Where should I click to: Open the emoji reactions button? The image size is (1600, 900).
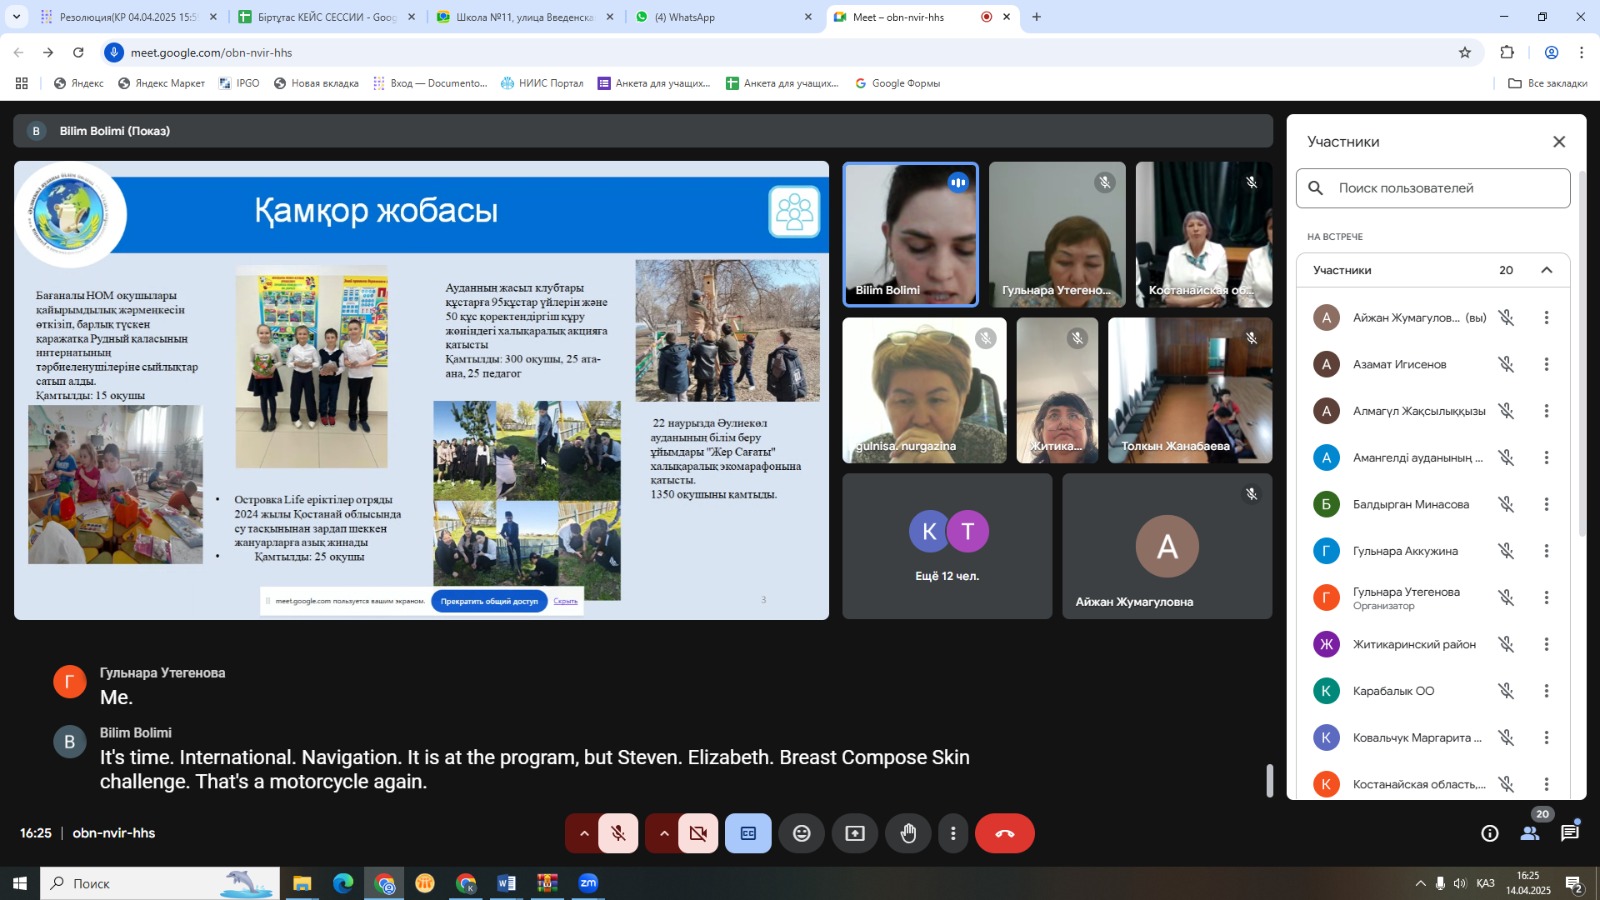(801, 833)
